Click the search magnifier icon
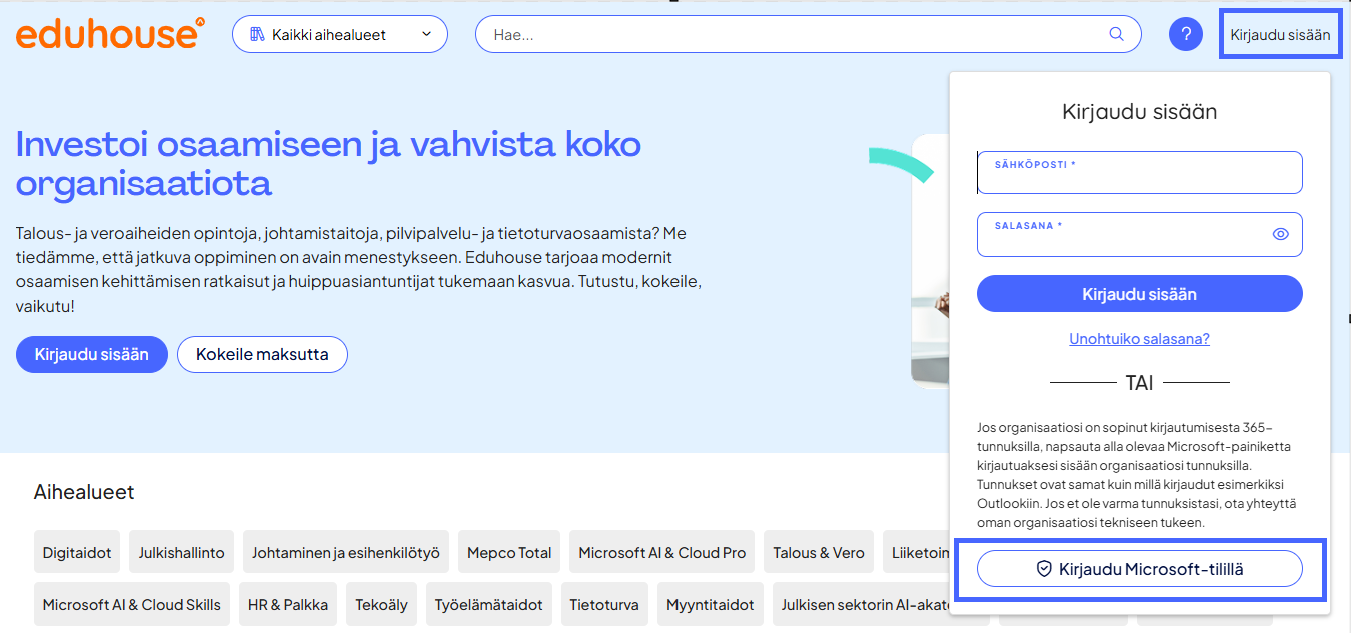This screenshot has height=633, width=1351. tap(1117, 34)
